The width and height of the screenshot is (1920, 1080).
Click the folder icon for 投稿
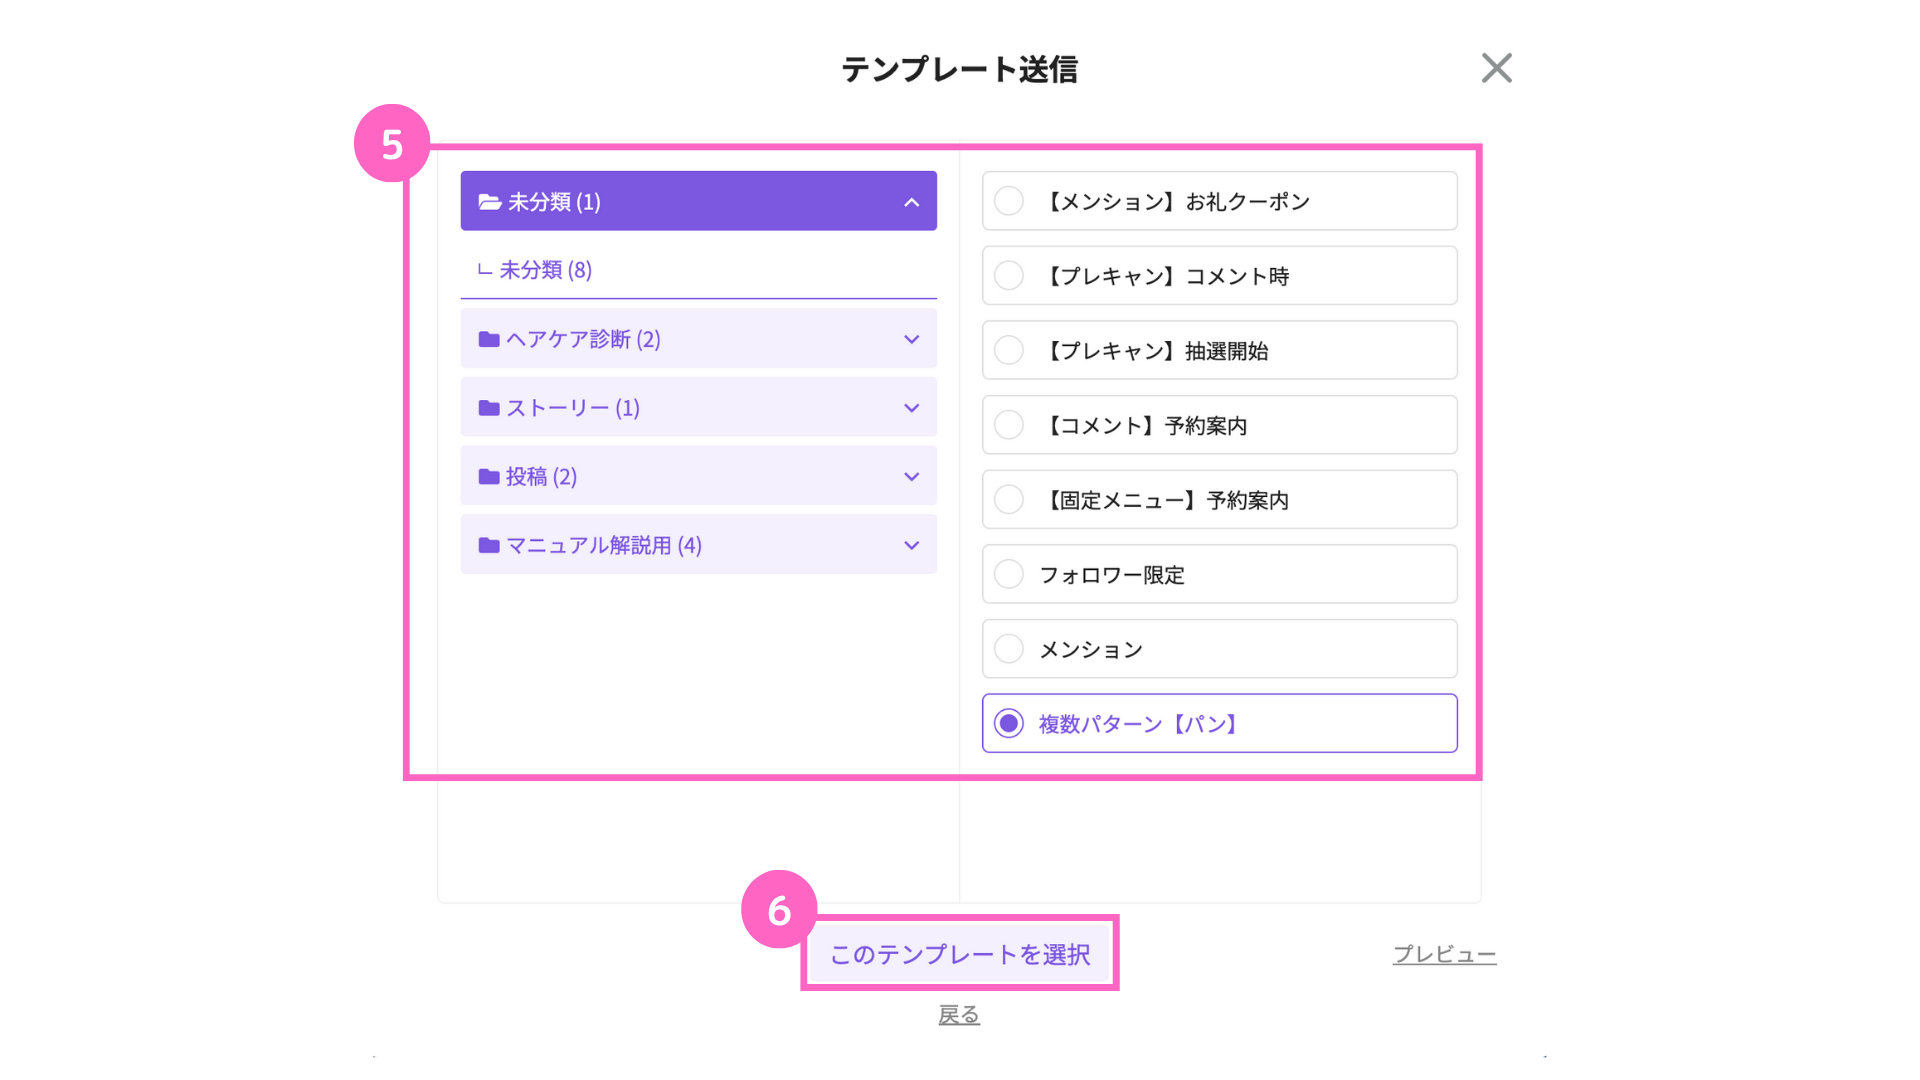(x=489, y=477)
